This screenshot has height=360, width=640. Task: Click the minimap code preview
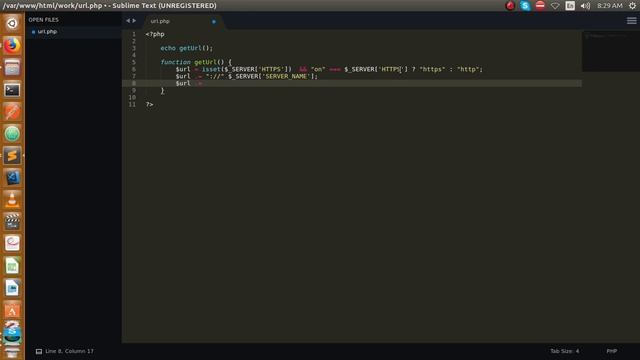pos(611,51)
